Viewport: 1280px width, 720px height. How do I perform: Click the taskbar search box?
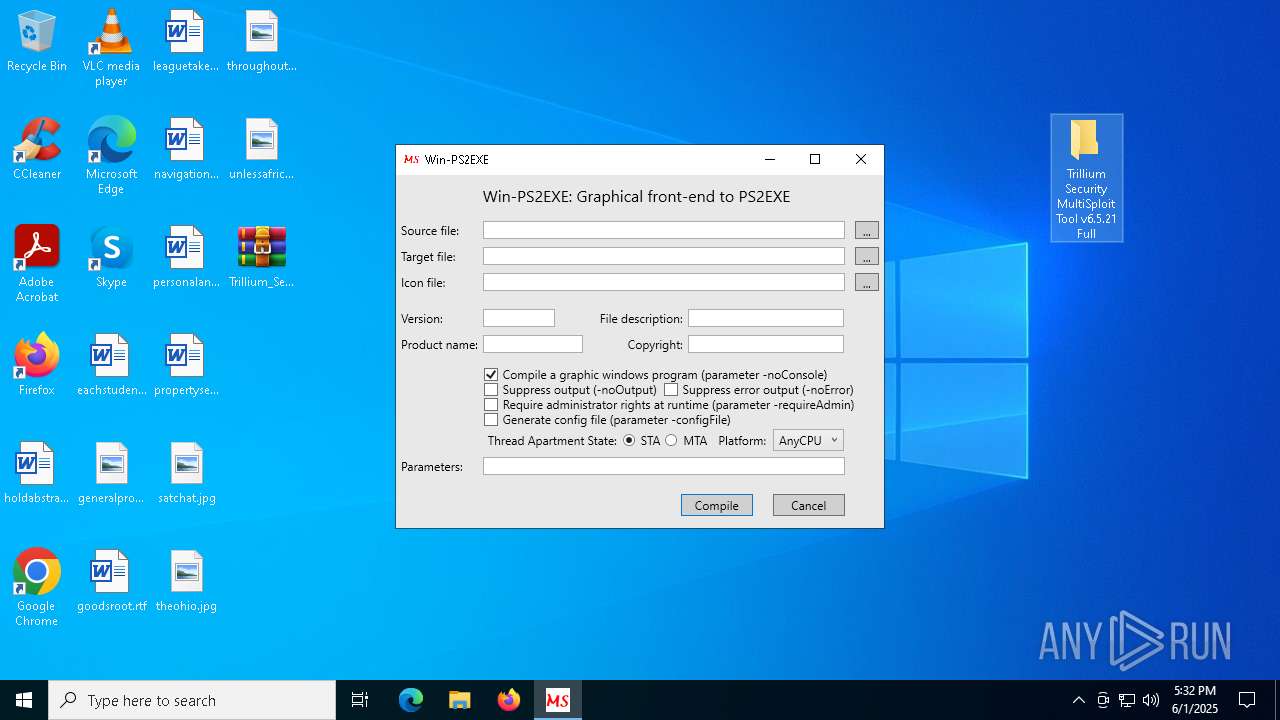pyautogui.click(x=192, y=700)
